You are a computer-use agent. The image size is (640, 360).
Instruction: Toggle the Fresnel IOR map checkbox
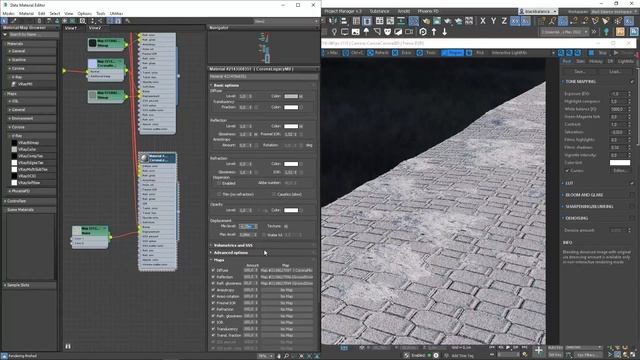click(213, 303)
